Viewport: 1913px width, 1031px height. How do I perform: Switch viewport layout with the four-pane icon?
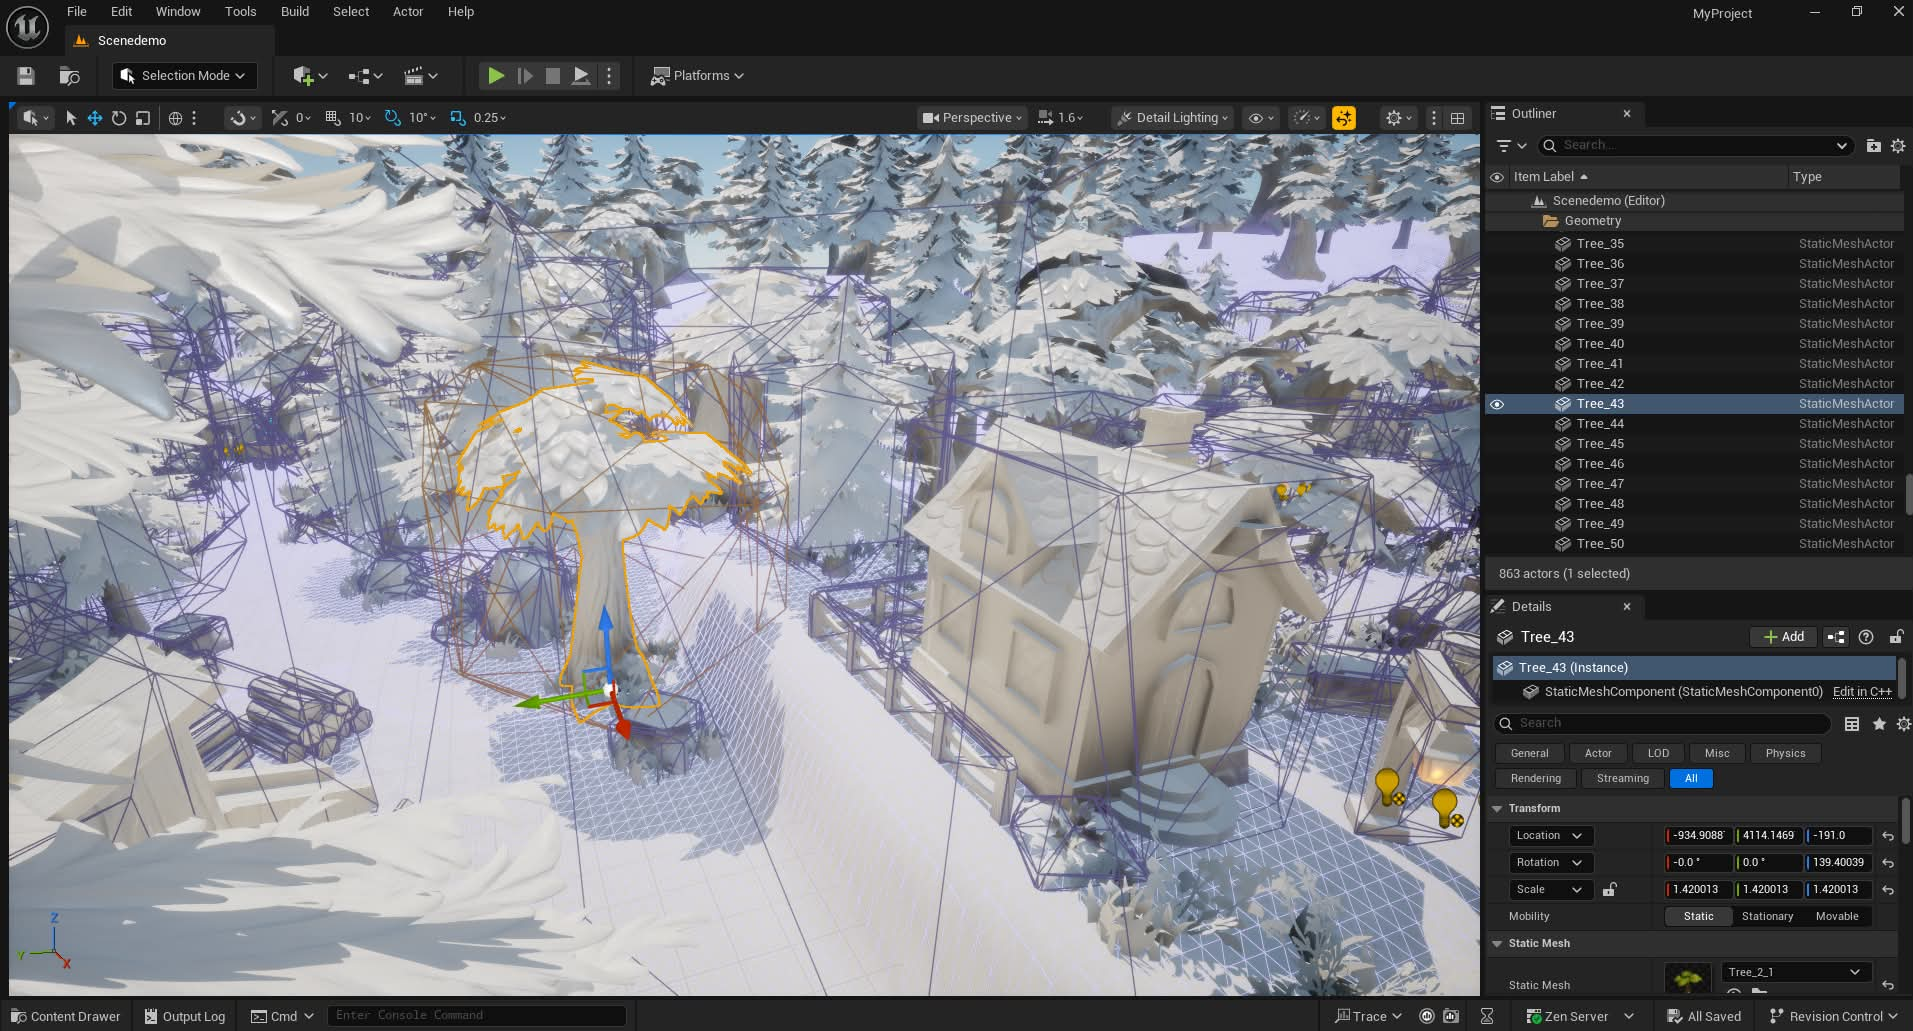(x=1458, y=118)
